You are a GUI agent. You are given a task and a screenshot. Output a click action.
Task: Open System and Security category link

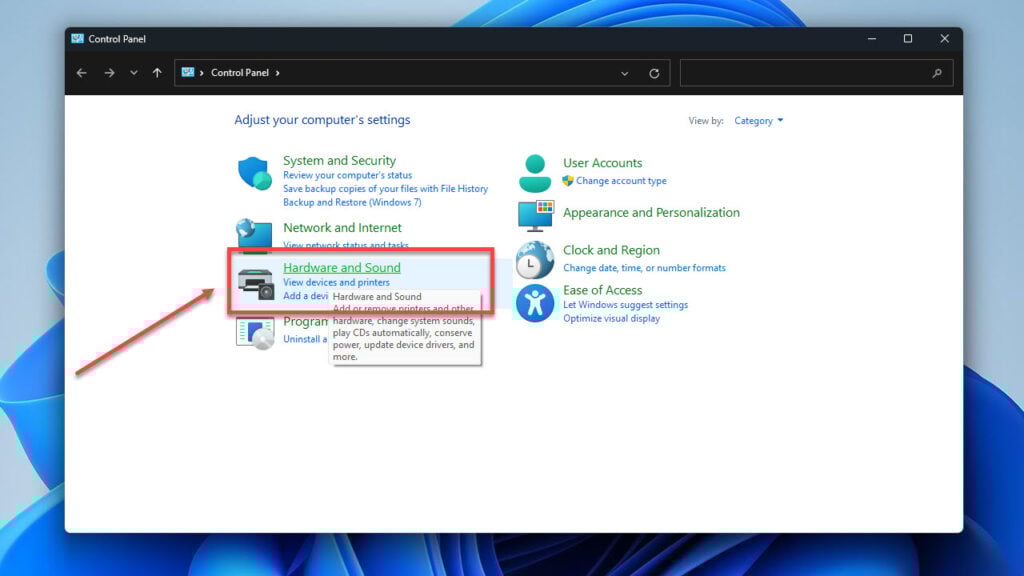(339, 161)
